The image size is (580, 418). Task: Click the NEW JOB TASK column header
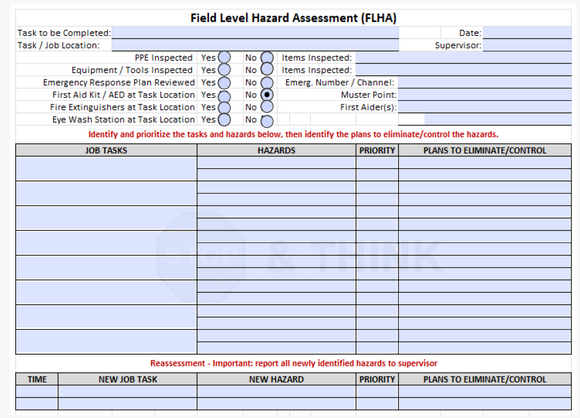click(128, 379)
